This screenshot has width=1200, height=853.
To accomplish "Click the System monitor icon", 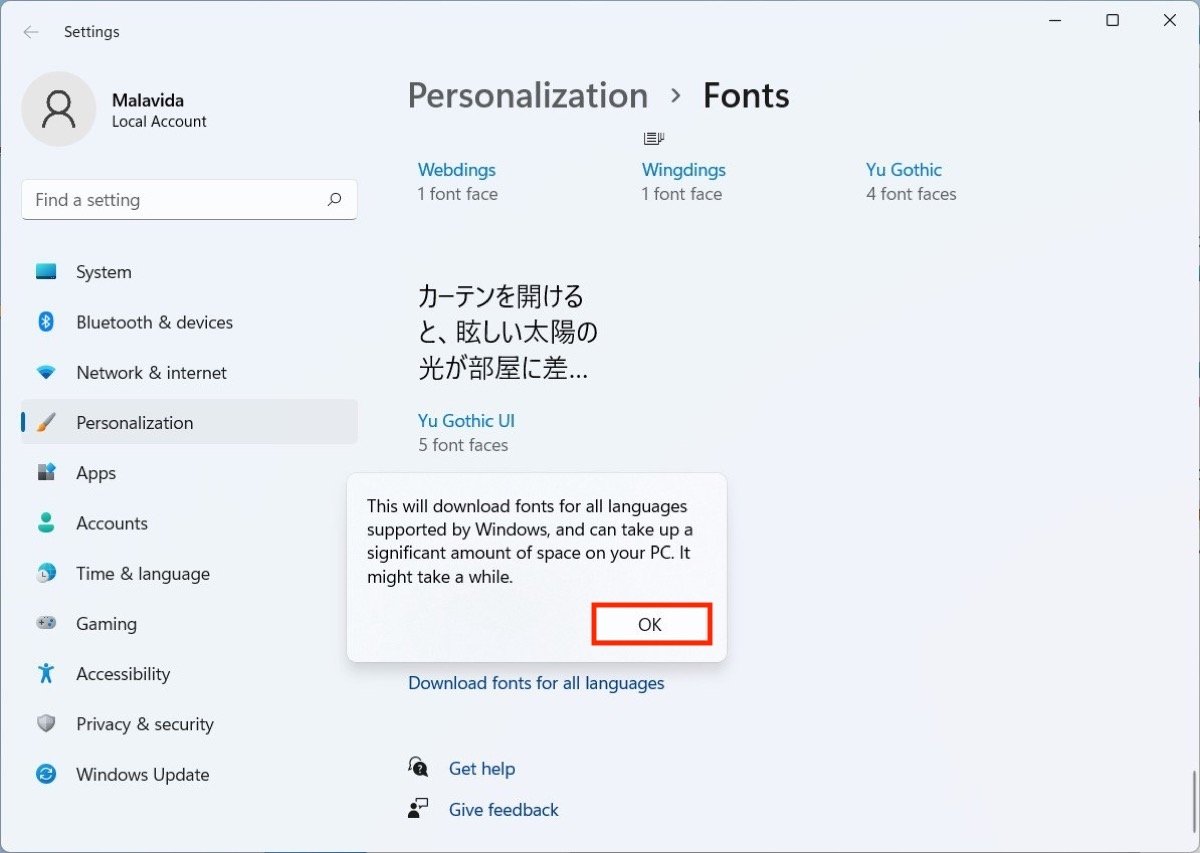I will (46, 272).
